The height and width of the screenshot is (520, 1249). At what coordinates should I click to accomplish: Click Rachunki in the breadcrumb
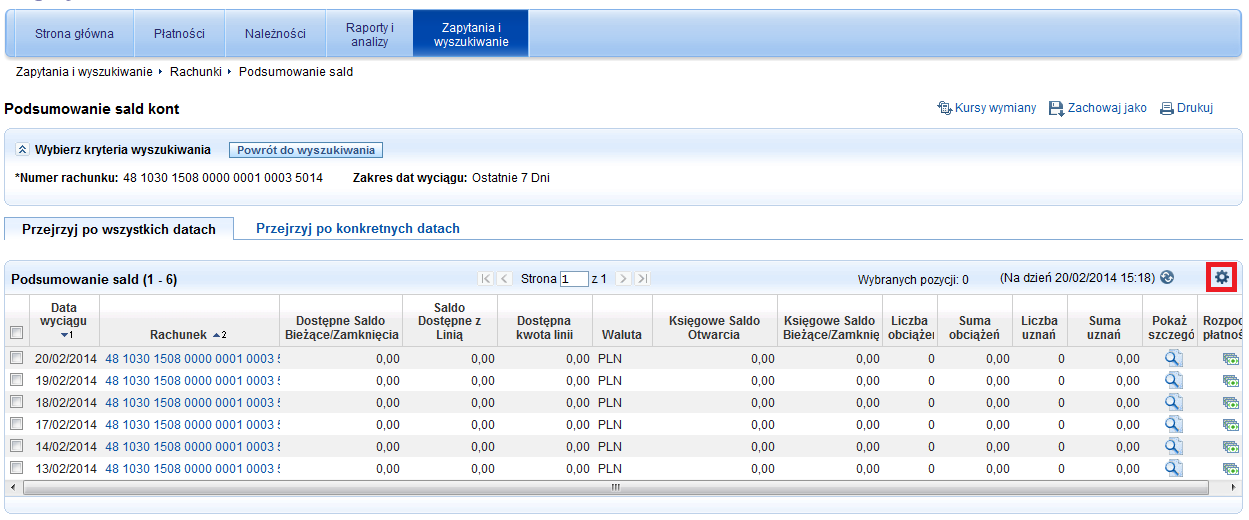pos(196,72)
